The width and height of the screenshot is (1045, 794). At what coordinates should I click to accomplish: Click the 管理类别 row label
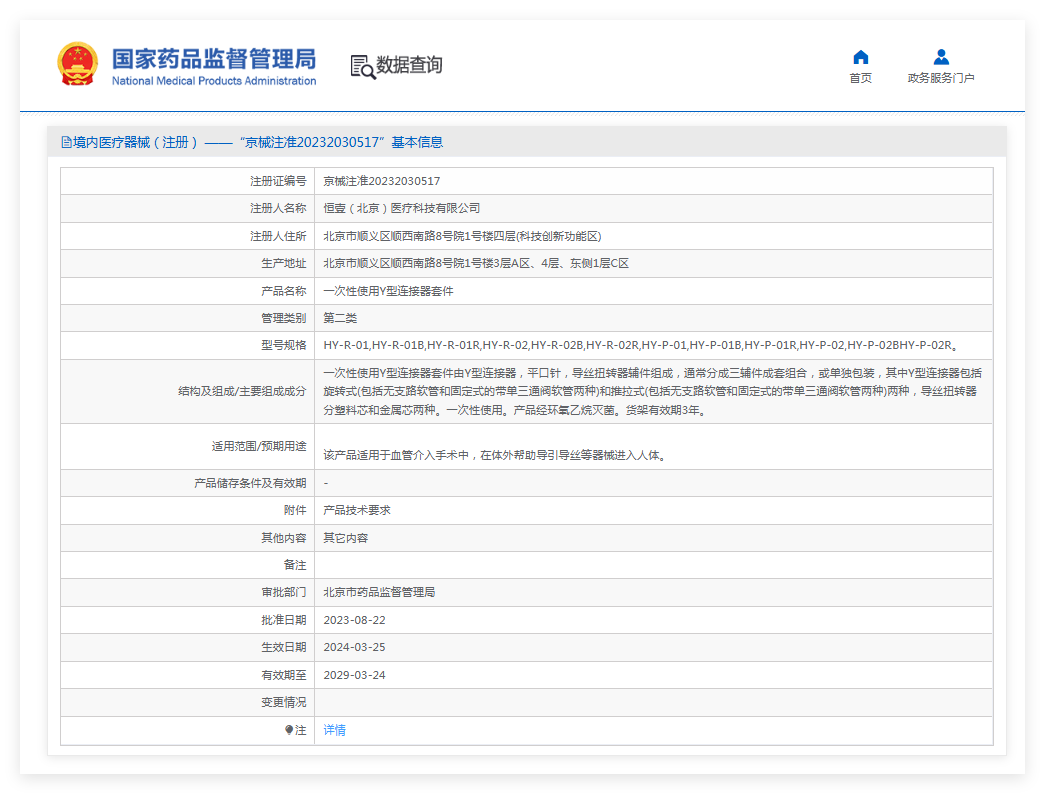pos(284,318)
